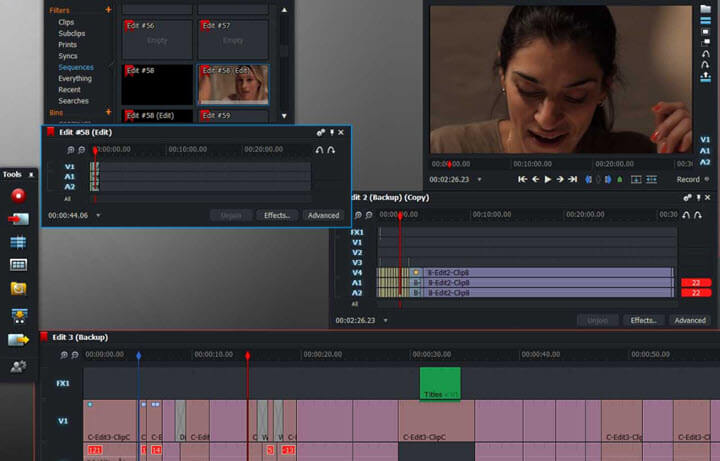Click the red Record tool icon

pyautogui.click(x=17, y=194)
